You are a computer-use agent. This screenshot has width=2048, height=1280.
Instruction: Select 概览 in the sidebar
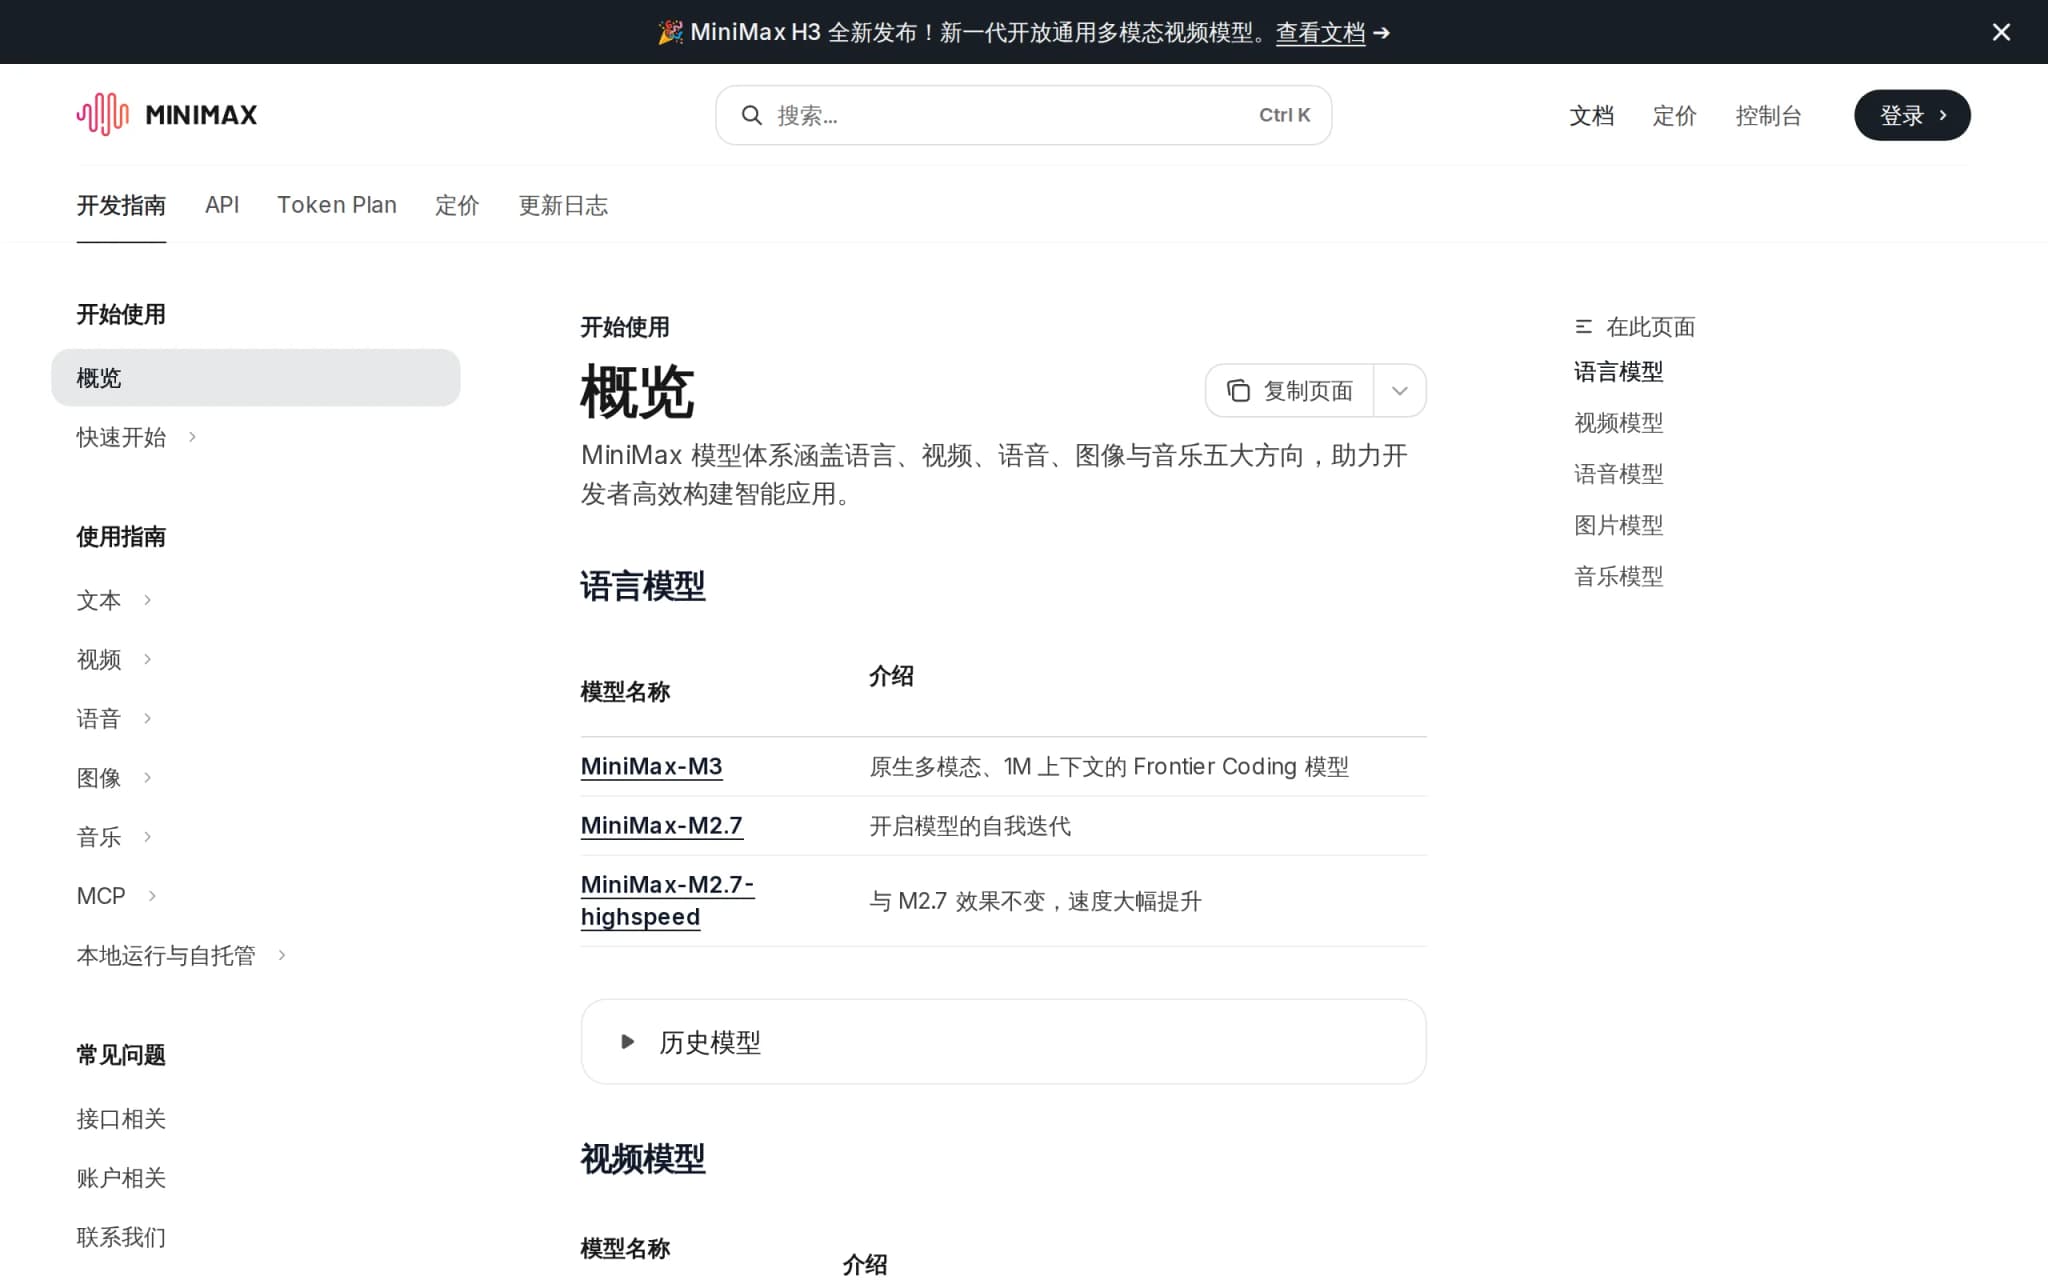pyautogui.click(x=256, y=378)
